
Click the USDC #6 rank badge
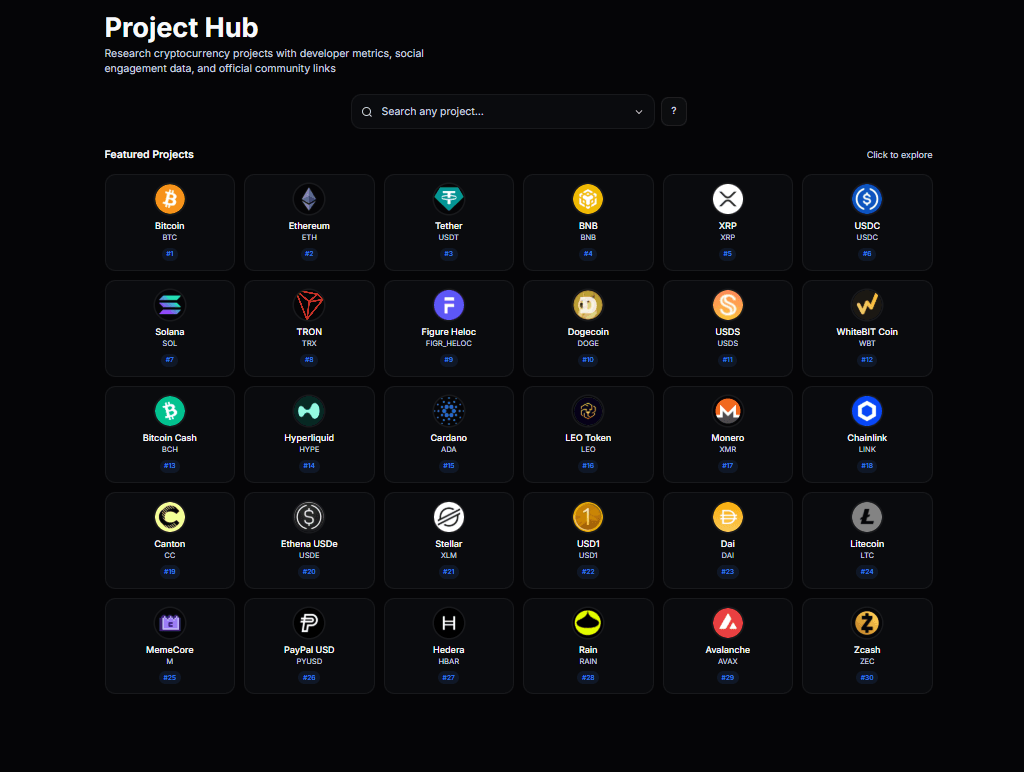coord(867,253)
